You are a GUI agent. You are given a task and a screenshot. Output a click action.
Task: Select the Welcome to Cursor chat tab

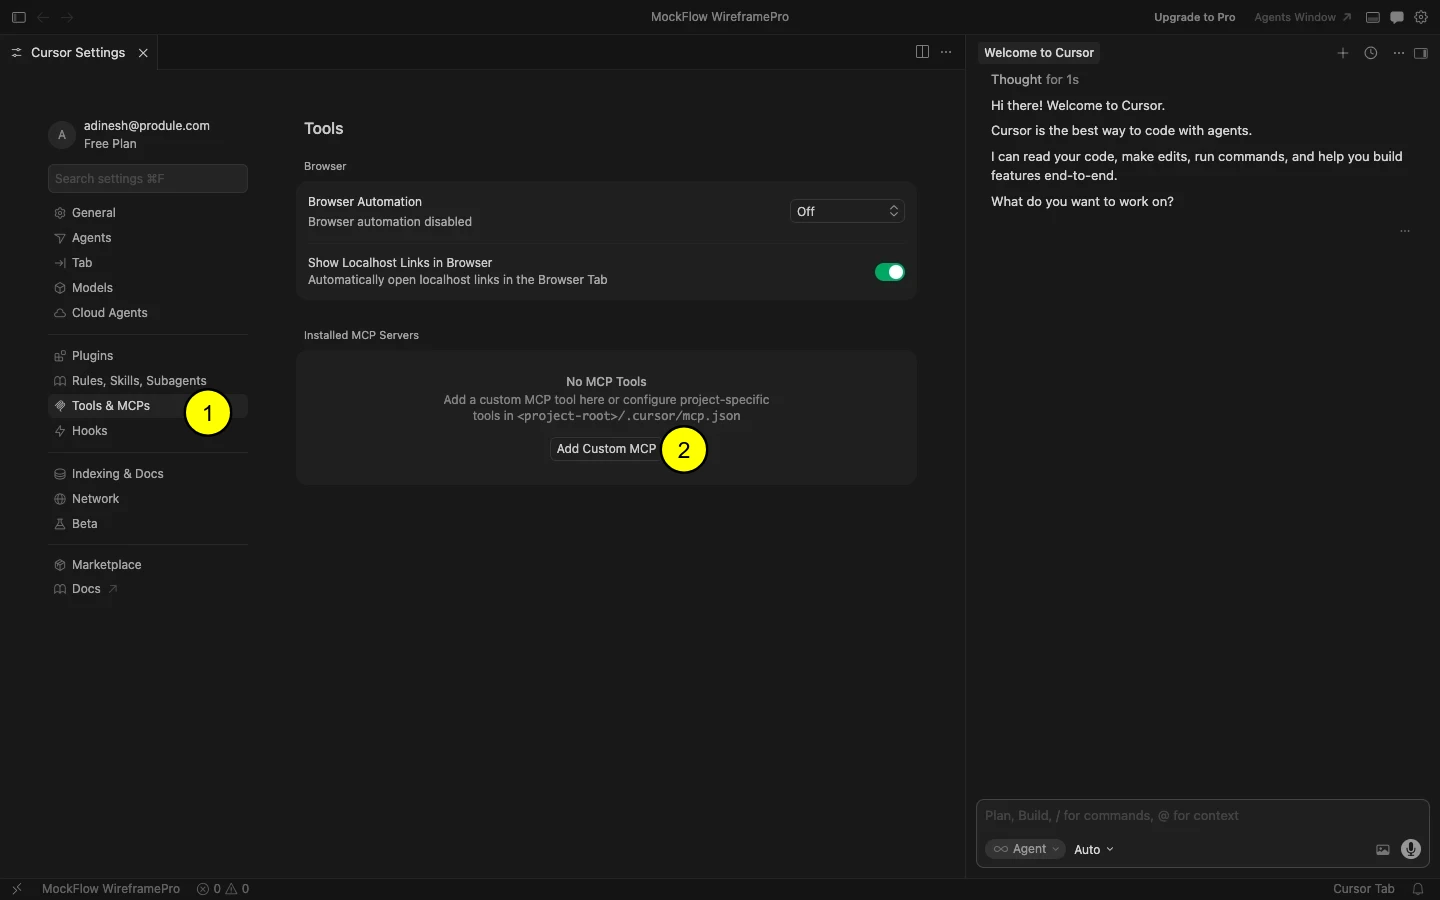1039,53
